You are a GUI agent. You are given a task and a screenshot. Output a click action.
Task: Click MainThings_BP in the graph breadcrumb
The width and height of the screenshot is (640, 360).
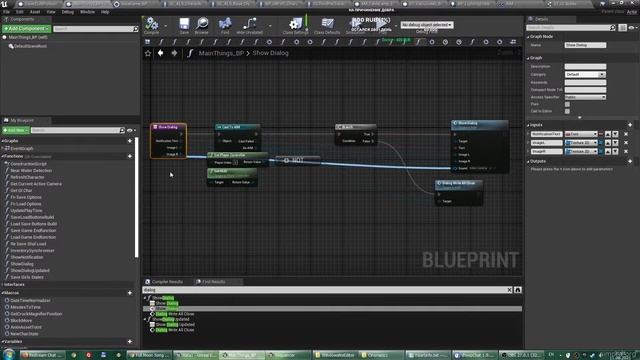pos(221,53)
